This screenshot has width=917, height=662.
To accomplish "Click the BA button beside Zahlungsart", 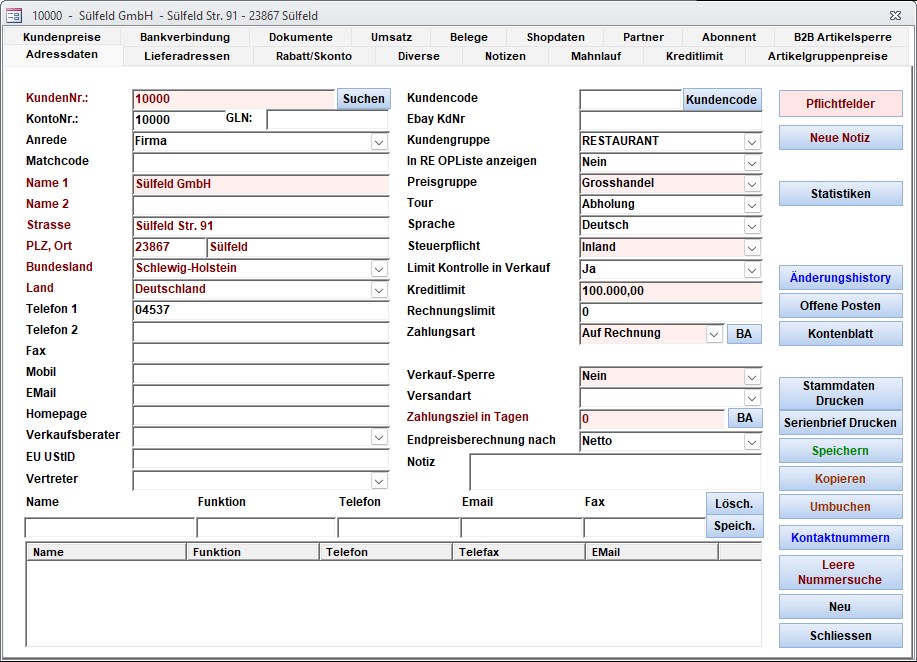I will [743, 334].
